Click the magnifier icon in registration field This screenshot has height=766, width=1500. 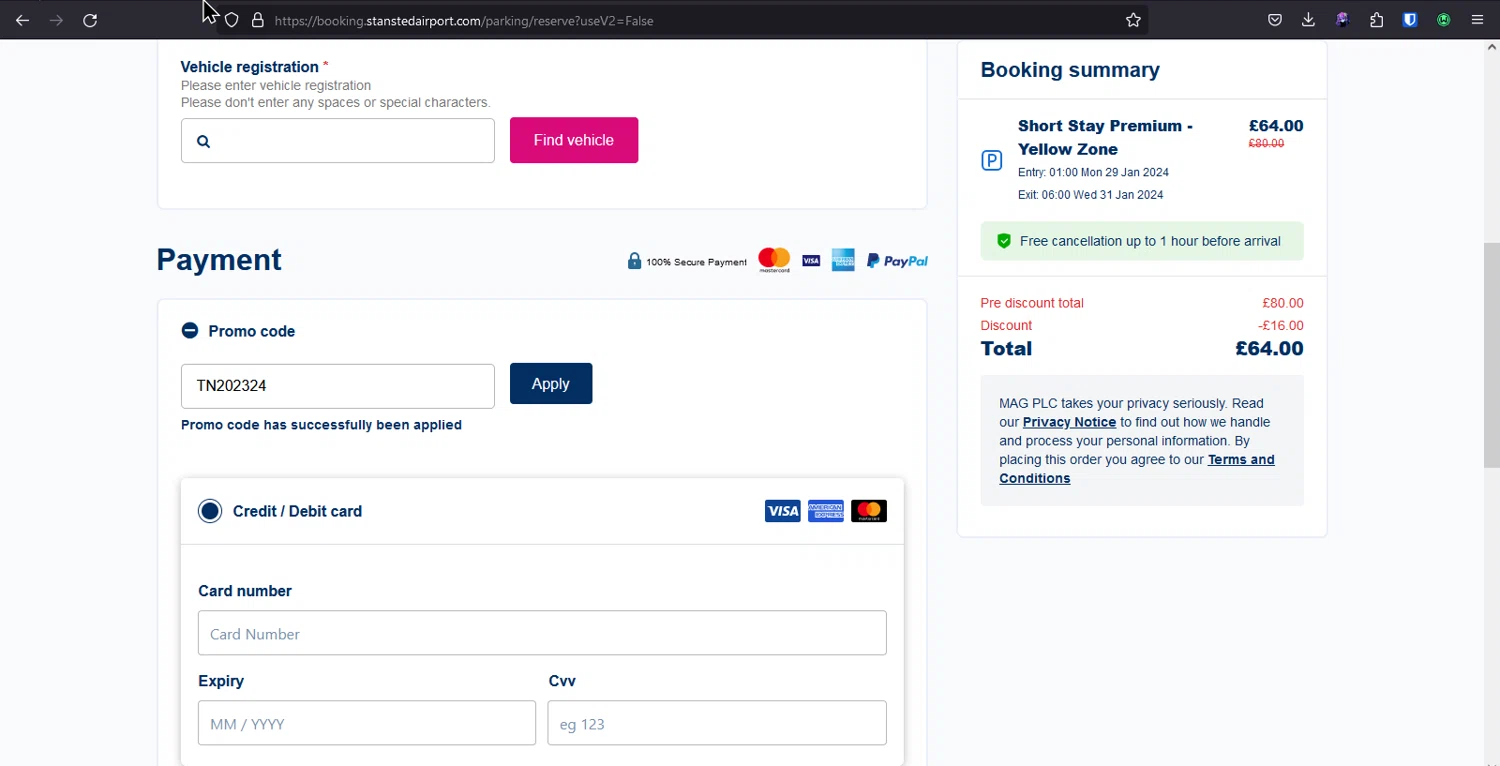tap(203, 141)
